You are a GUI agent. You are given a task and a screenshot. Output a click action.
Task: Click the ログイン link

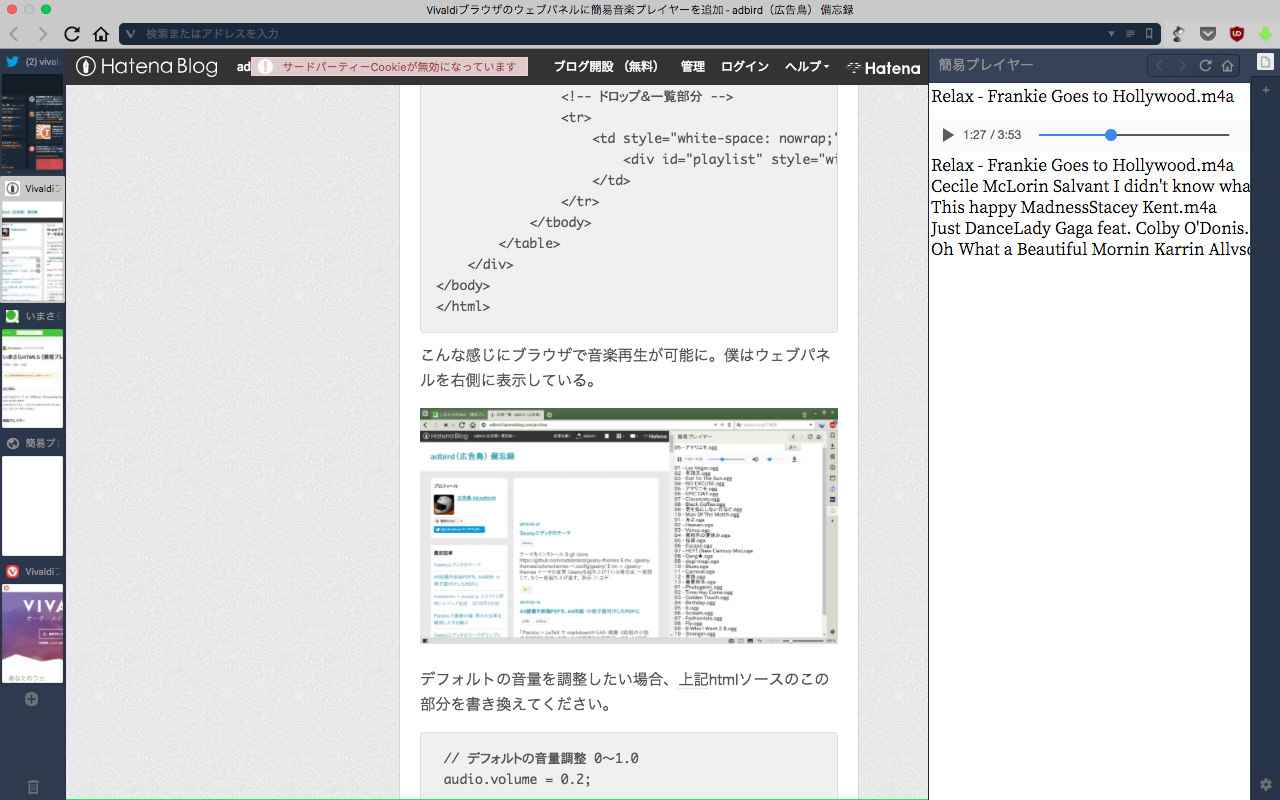tap(745, 67)
